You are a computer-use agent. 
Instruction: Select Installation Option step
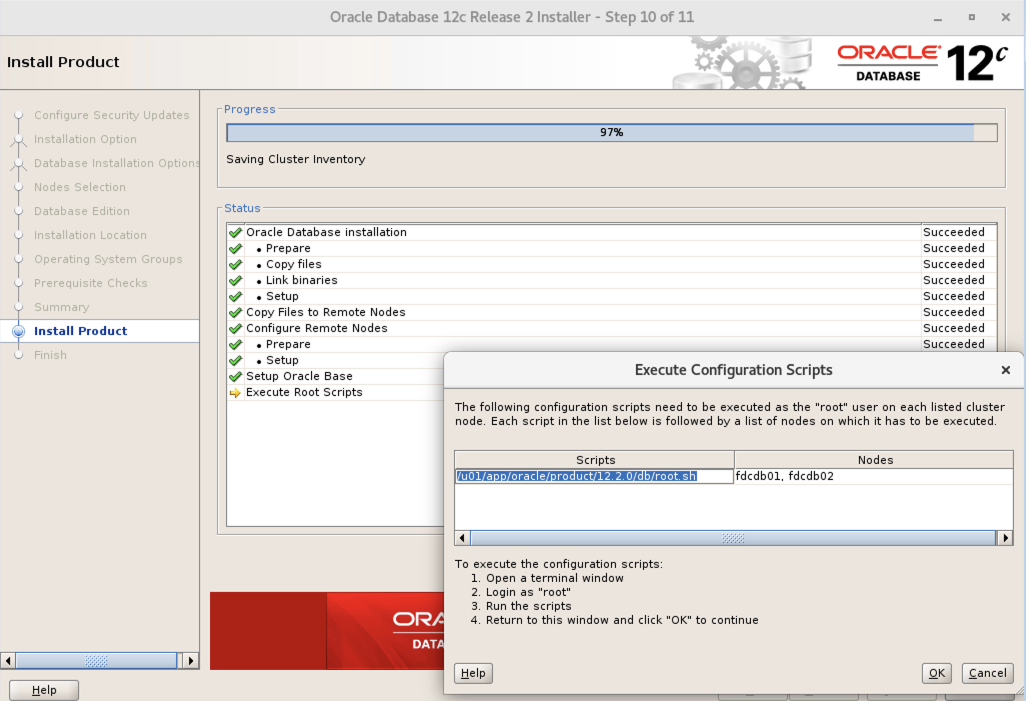click(x=85, y=139)
